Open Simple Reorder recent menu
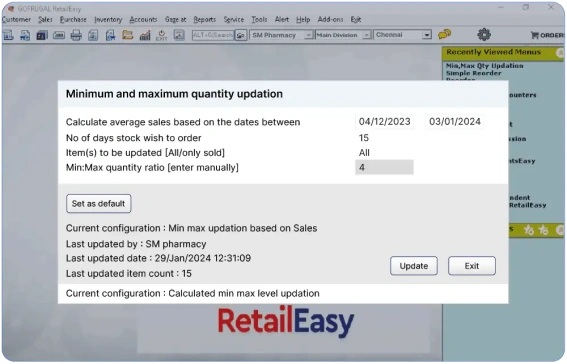Viewport: 567px width, 364px height. tap(473, 73)
